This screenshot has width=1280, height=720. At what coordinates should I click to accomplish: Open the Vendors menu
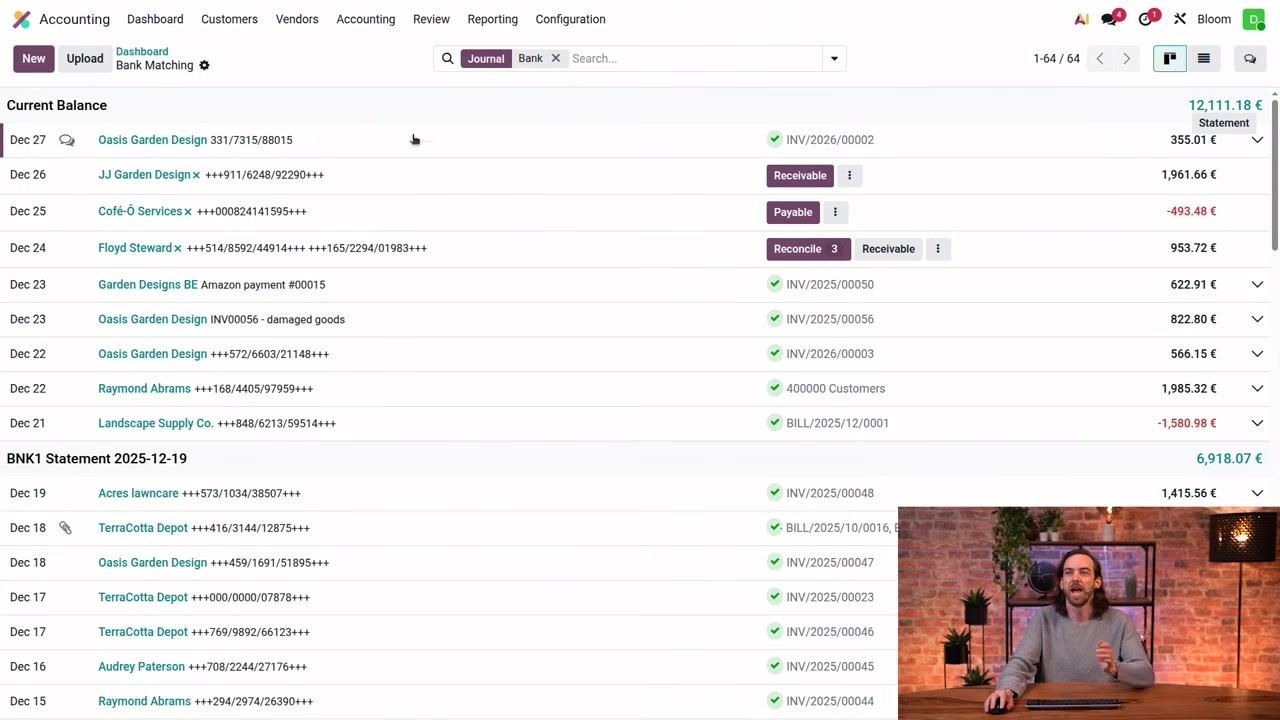[x=297, y=19]
